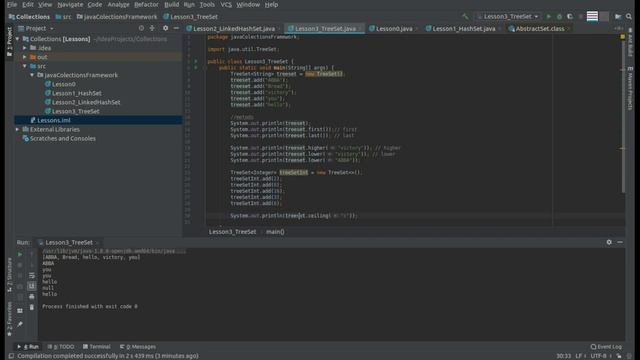Open the Refactor menu

click(146, 4)
